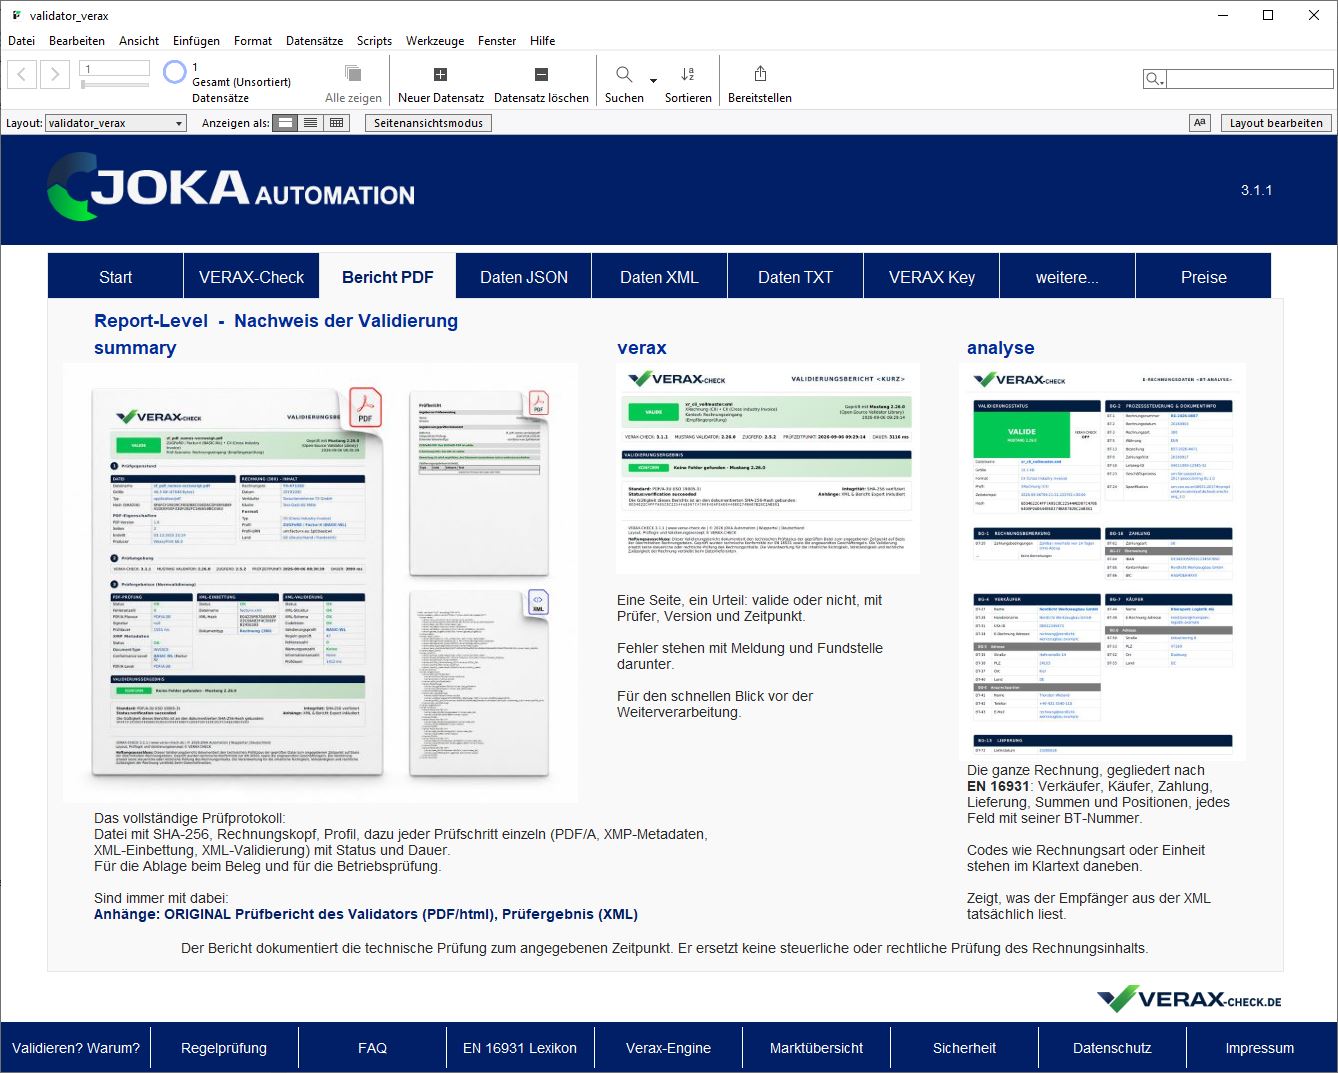1338x1073 pixels.
Task: Open the Marktübersicht footer button
Action: click(x=816, y=1048)
